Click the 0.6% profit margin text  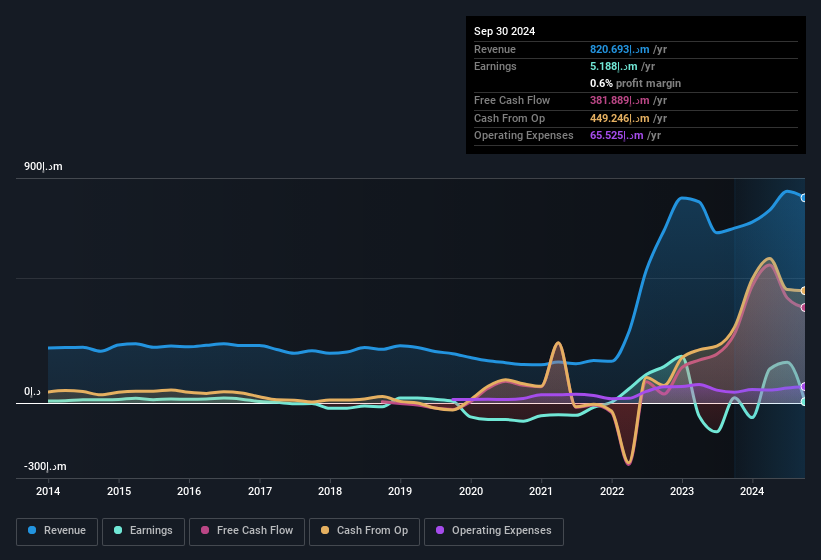pos(635,83)
